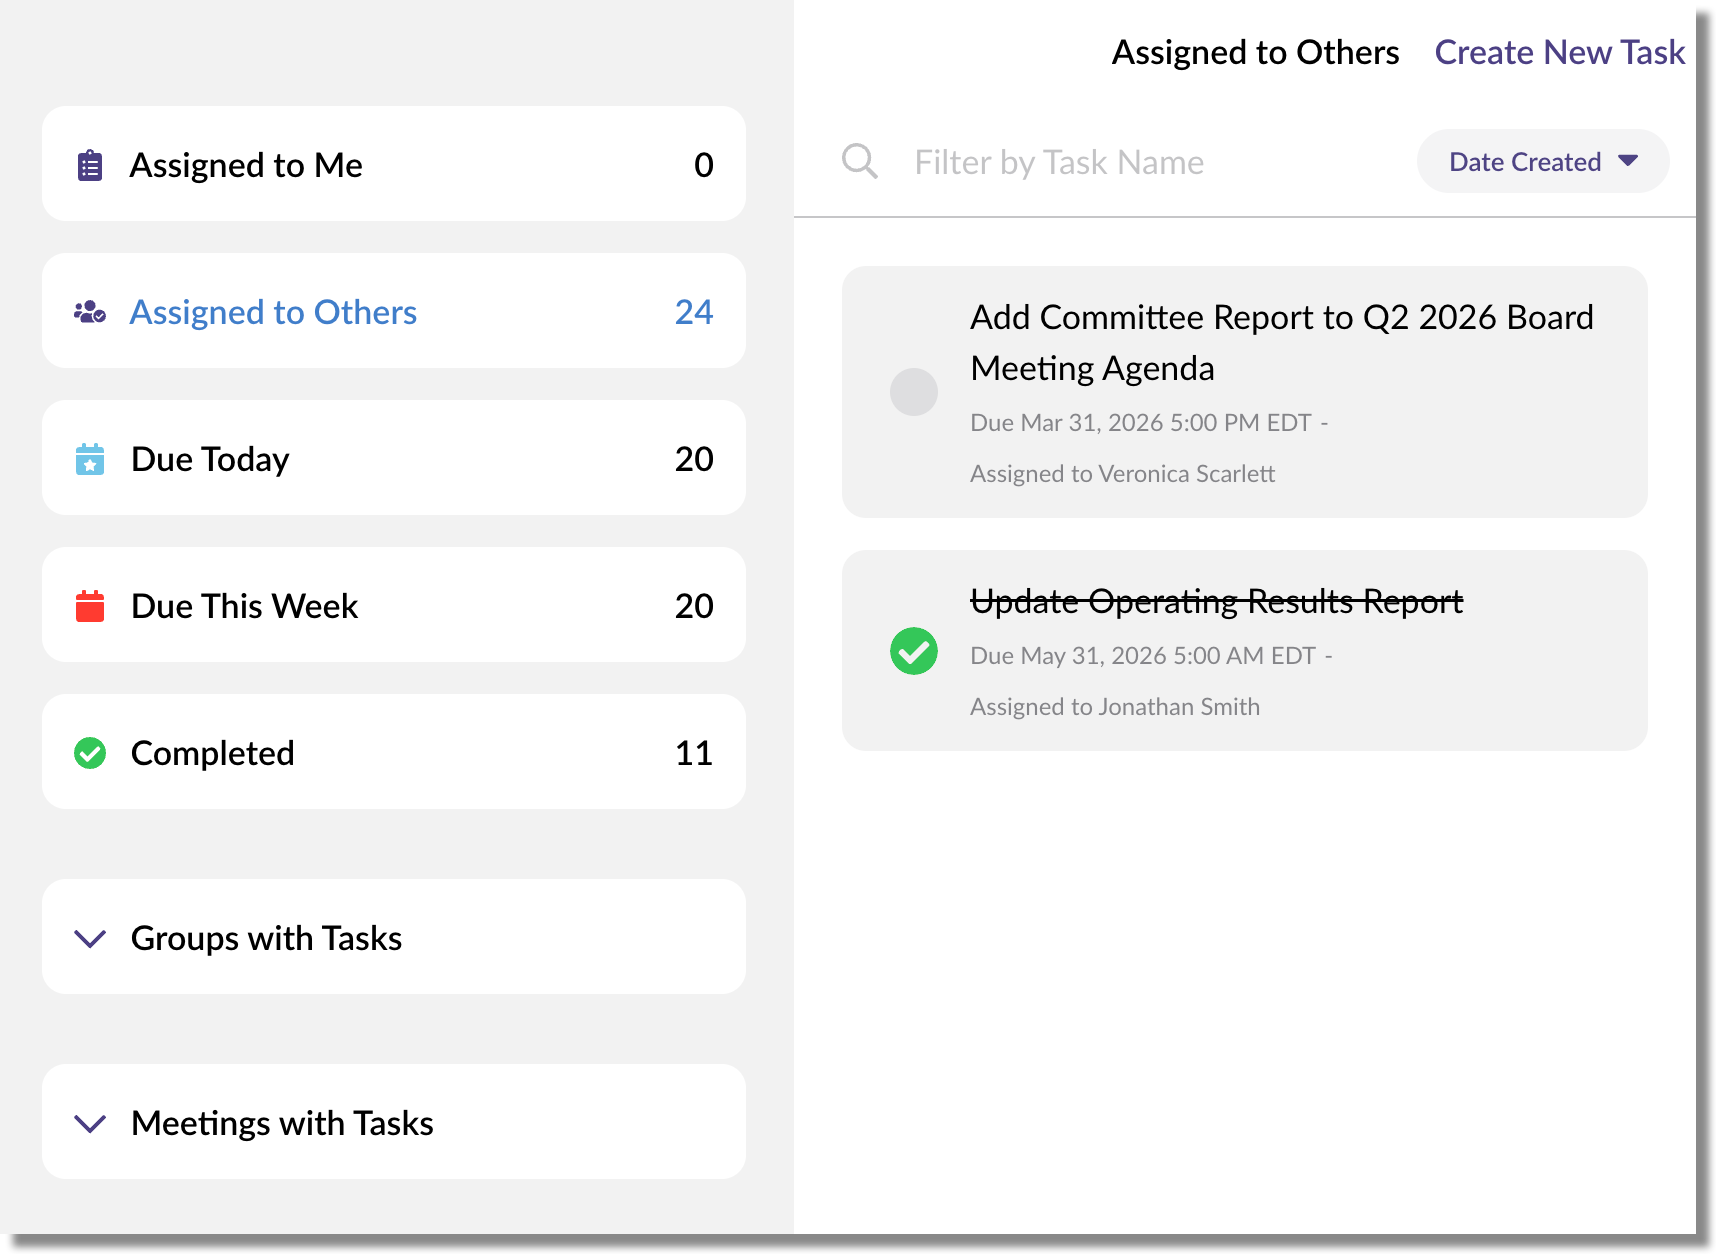Click the count 24 on Assigned to Others

pos(693,312)
